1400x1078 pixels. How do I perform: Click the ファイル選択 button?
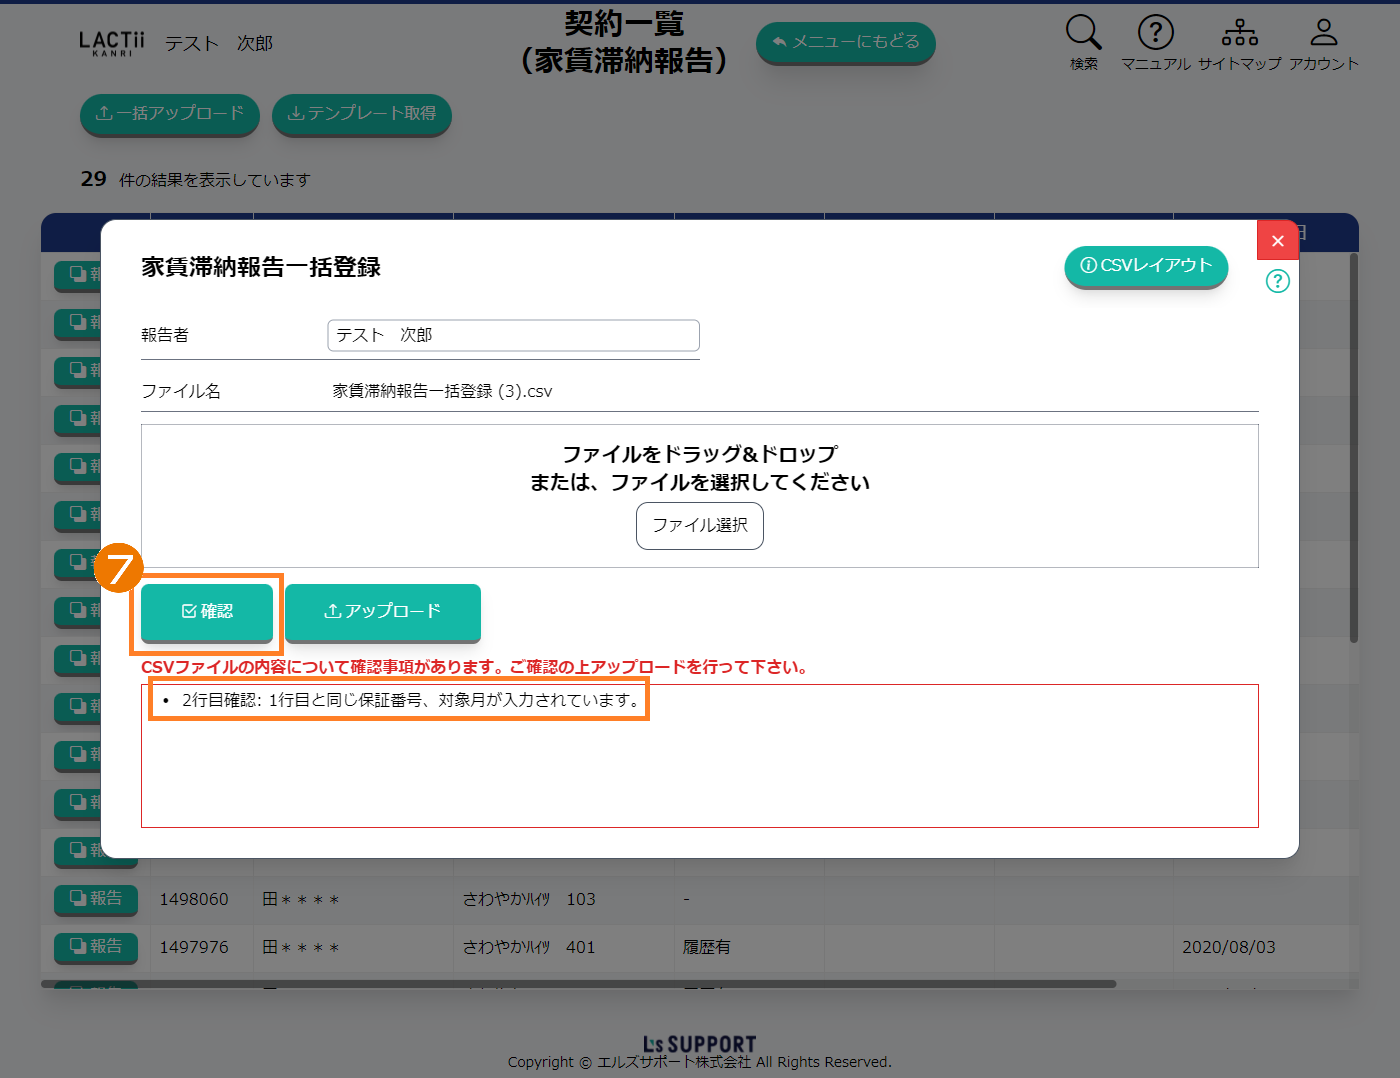tap(699, 525)
